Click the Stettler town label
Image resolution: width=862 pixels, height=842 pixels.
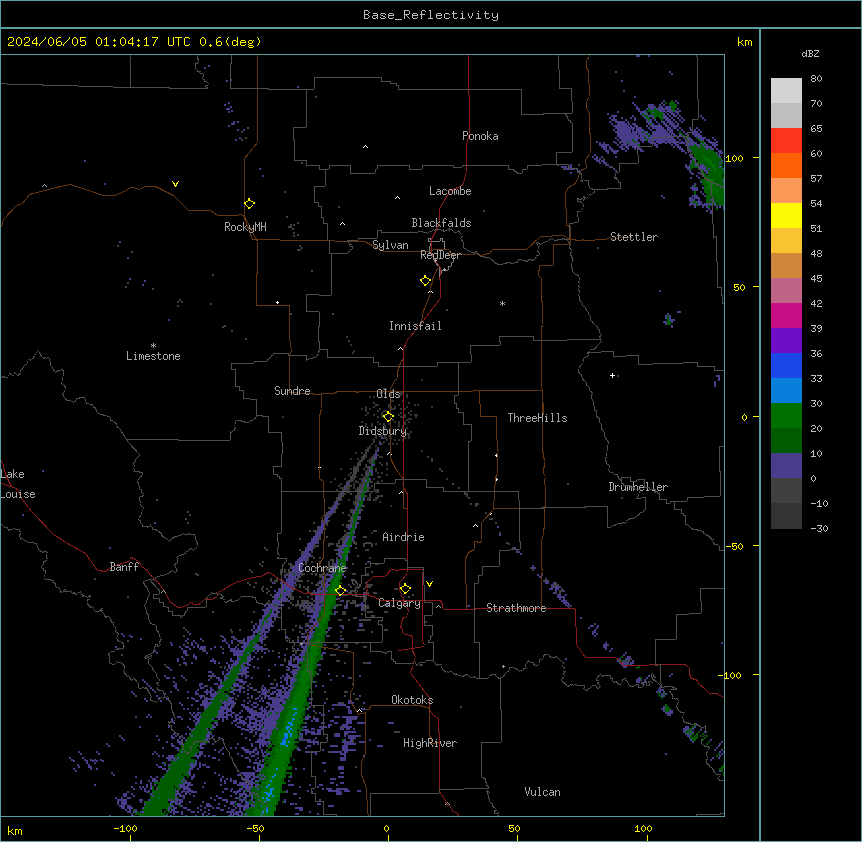click(634, 237)
